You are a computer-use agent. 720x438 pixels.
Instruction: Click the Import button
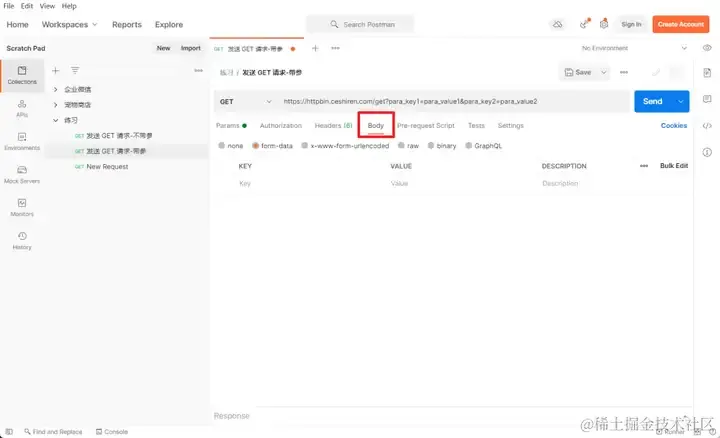191,48
